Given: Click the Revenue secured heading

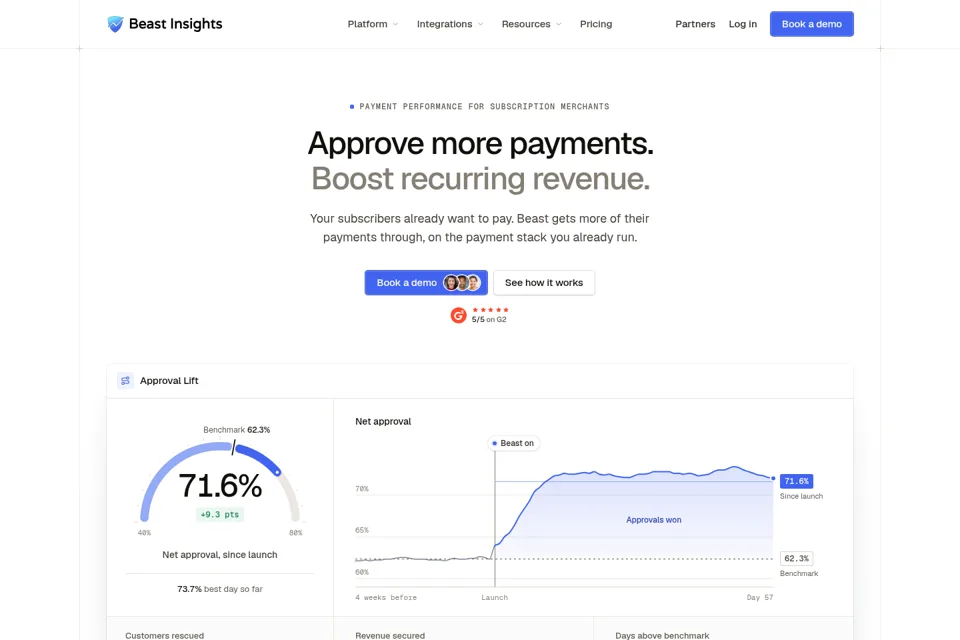Looking at the screenshot, I should pyautogui.click(x=390, y=636).
